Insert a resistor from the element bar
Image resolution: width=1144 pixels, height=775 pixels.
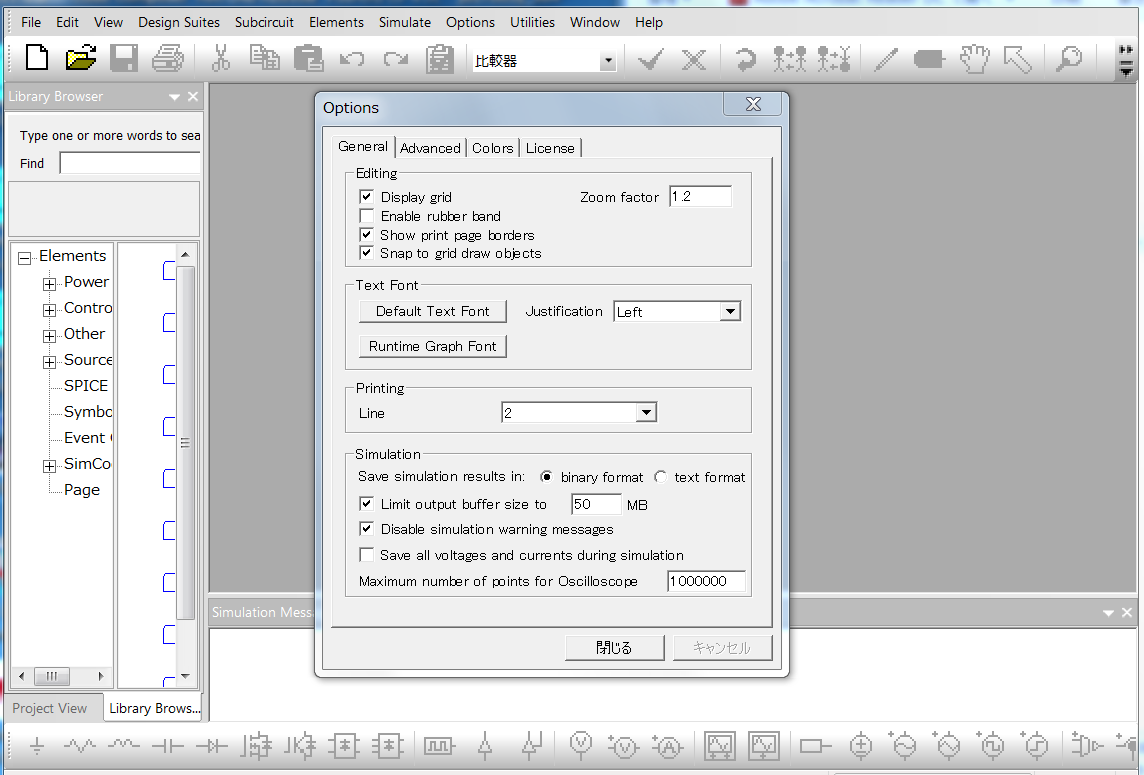click(80, 746)
